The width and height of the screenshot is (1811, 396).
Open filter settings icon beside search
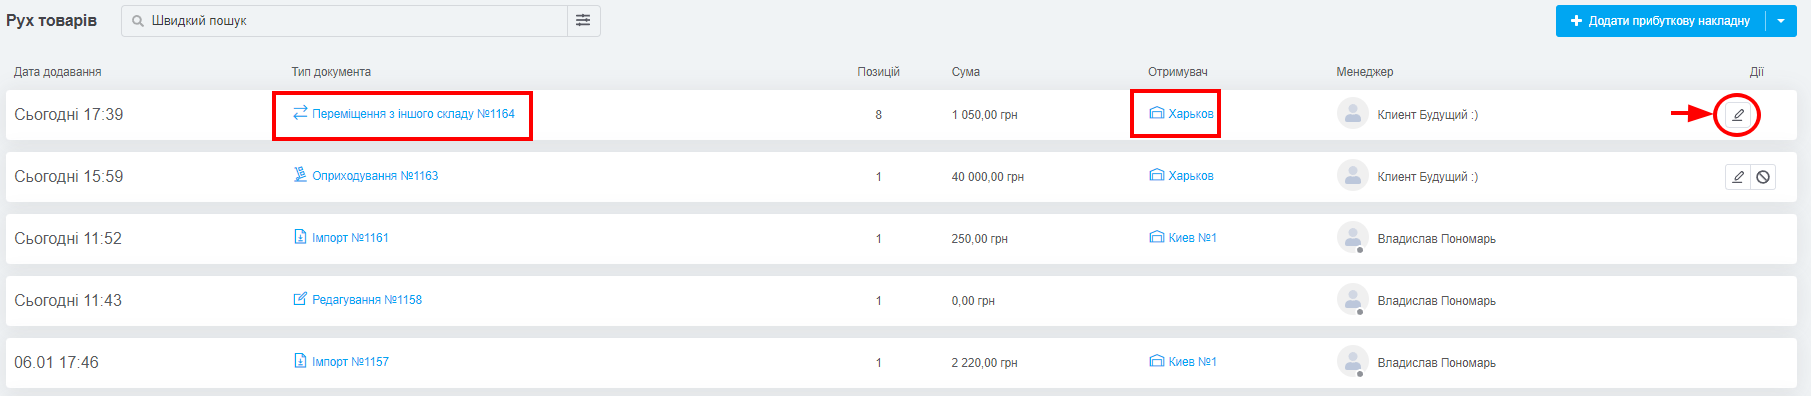click(583, 21)
